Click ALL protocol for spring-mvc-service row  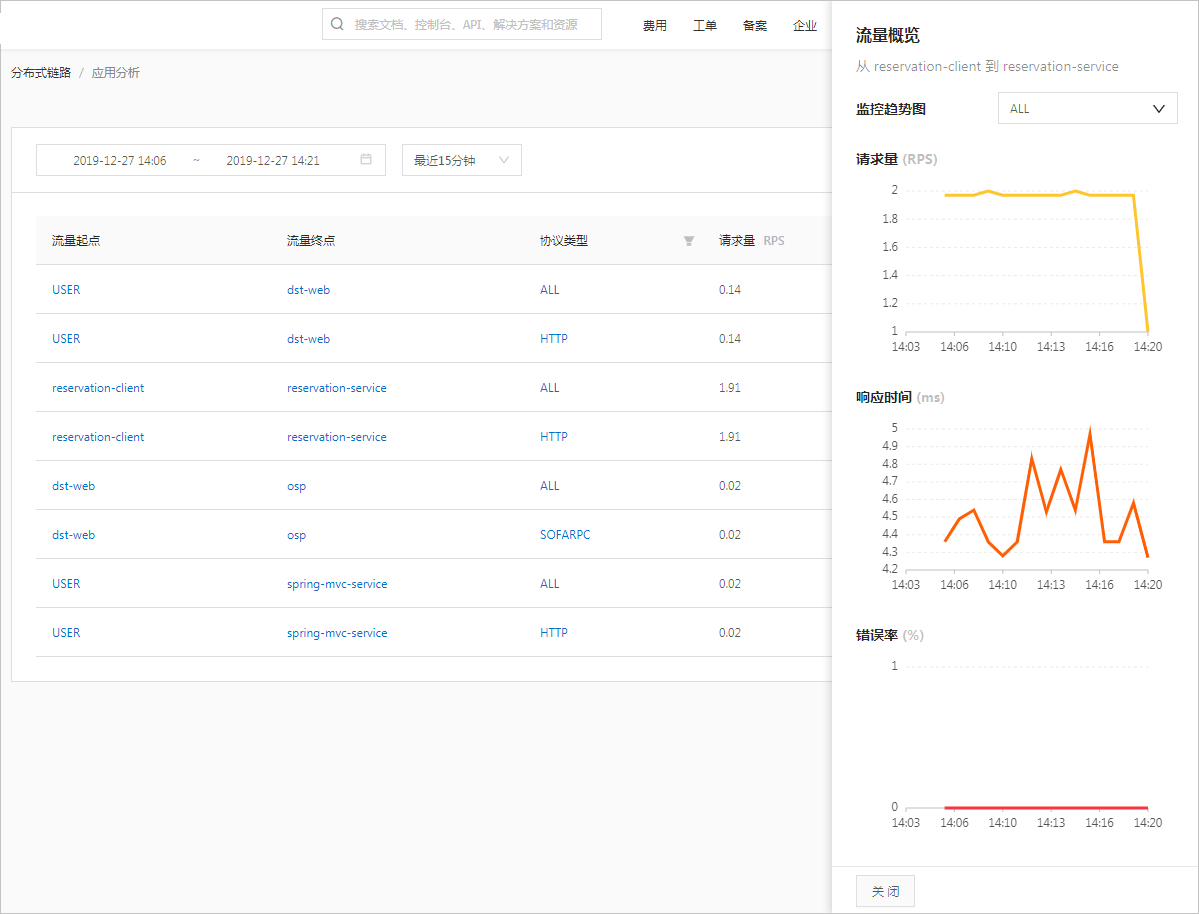549,584
